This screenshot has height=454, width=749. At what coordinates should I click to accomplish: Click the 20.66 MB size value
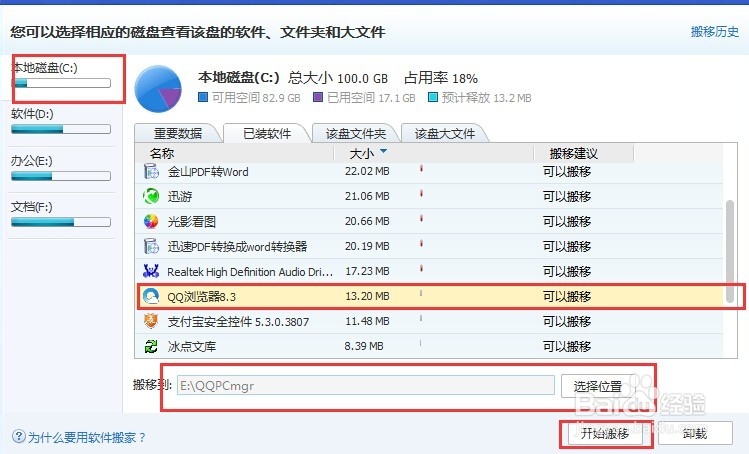tap(367, 221)
